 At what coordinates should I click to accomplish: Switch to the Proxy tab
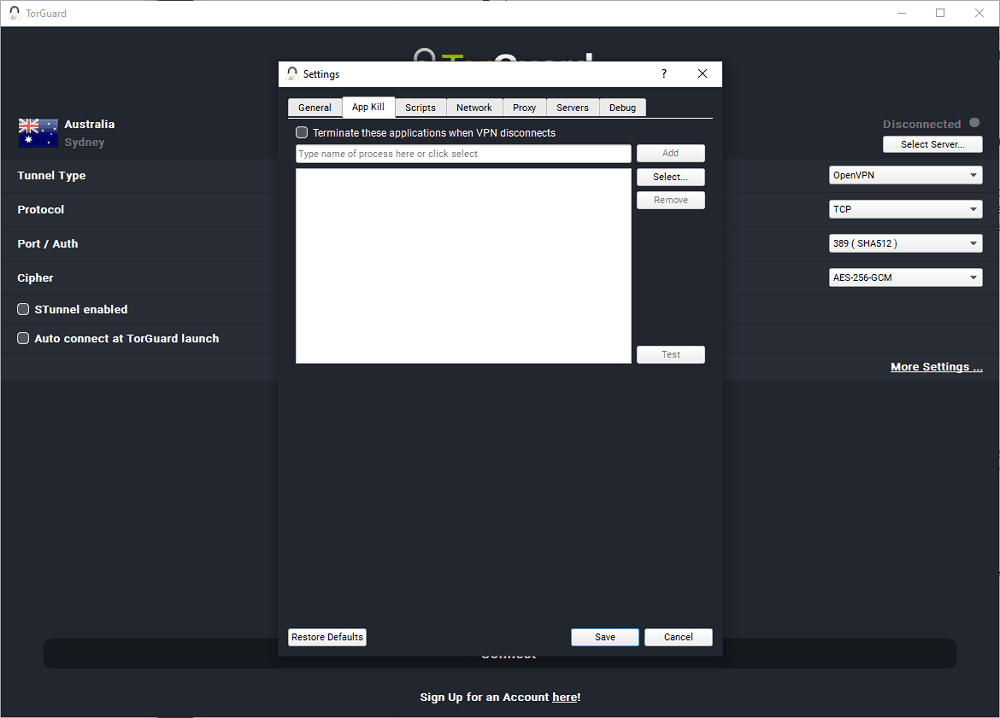tap(524, 108)
